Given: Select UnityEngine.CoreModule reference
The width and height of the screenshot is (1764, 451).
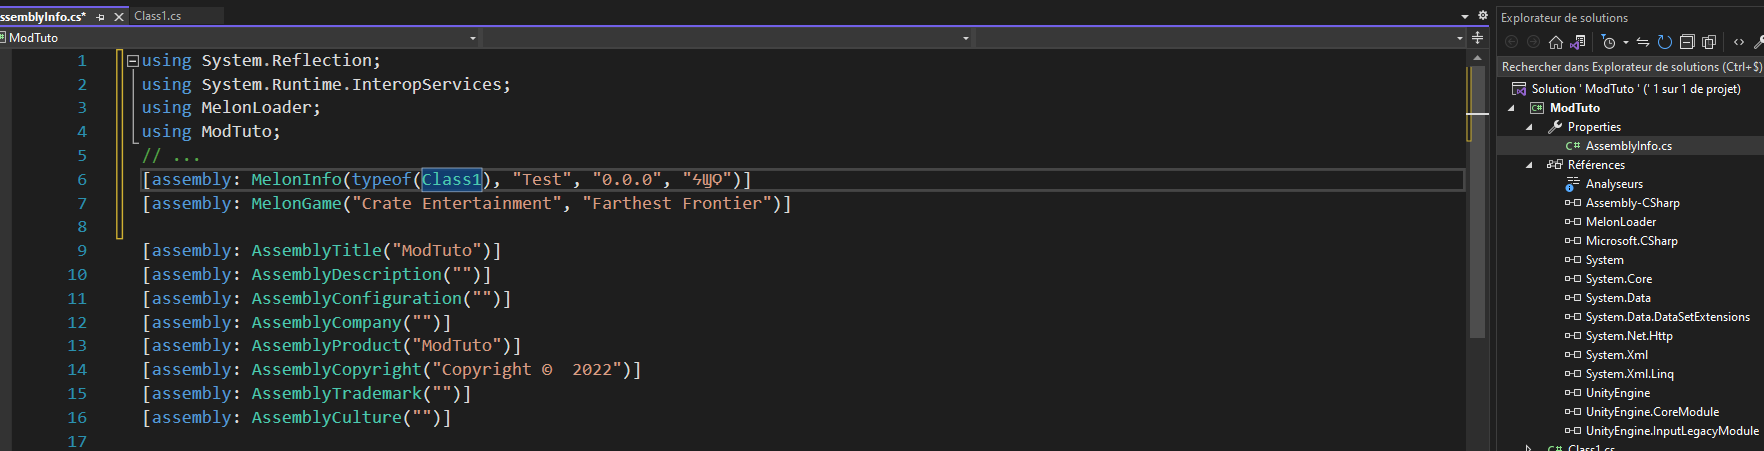Looking at the screenshot, I should coord(1652,412).
